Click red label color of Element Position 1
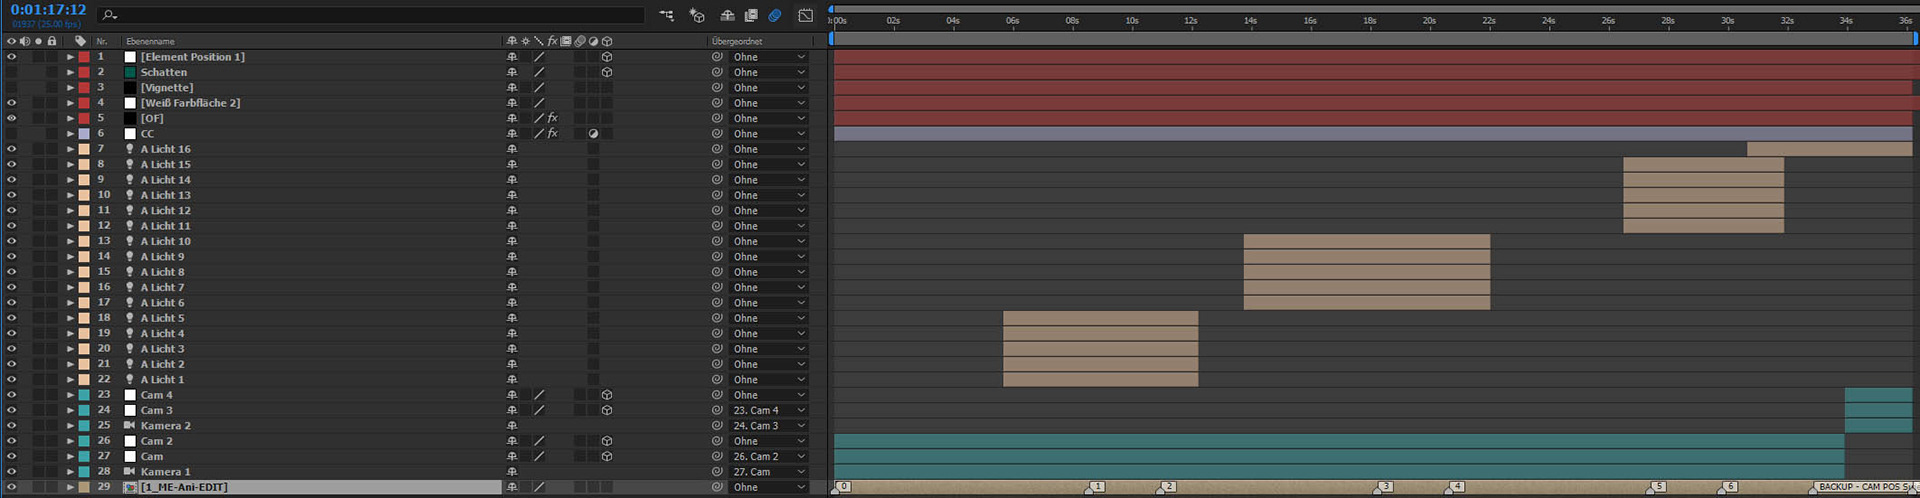The image size is (1920, 498). 84,57
